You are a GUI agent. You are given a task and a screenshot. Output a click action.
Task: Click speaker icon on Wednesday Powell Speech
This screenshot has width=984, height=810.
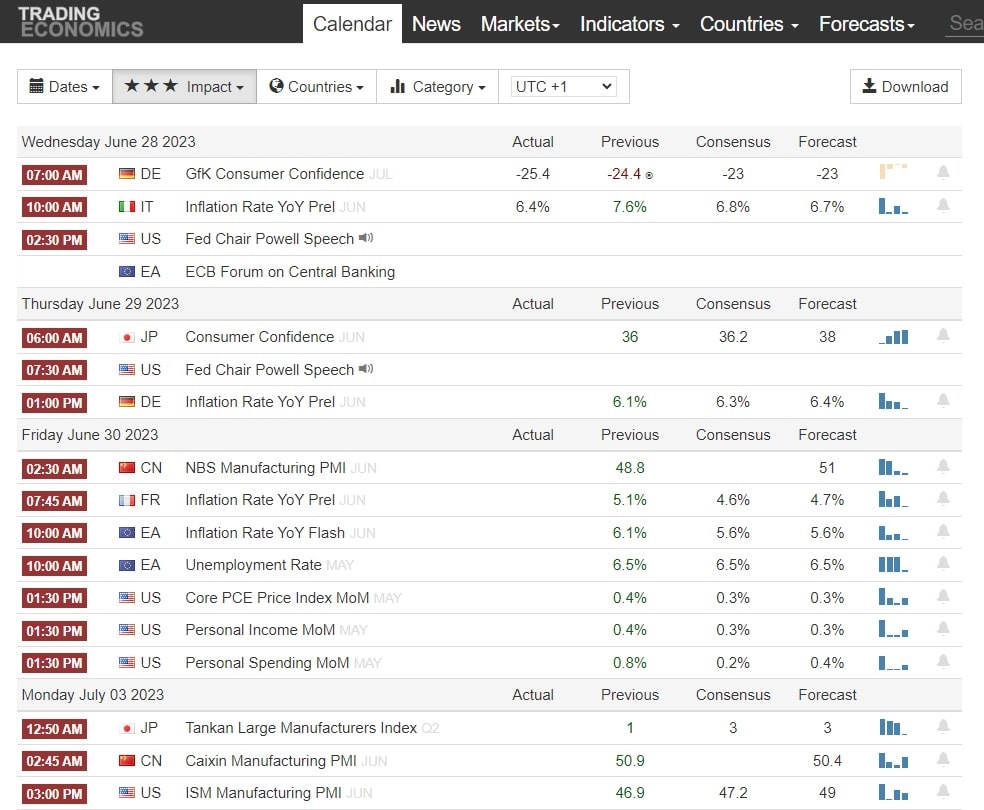coord(366,238)
